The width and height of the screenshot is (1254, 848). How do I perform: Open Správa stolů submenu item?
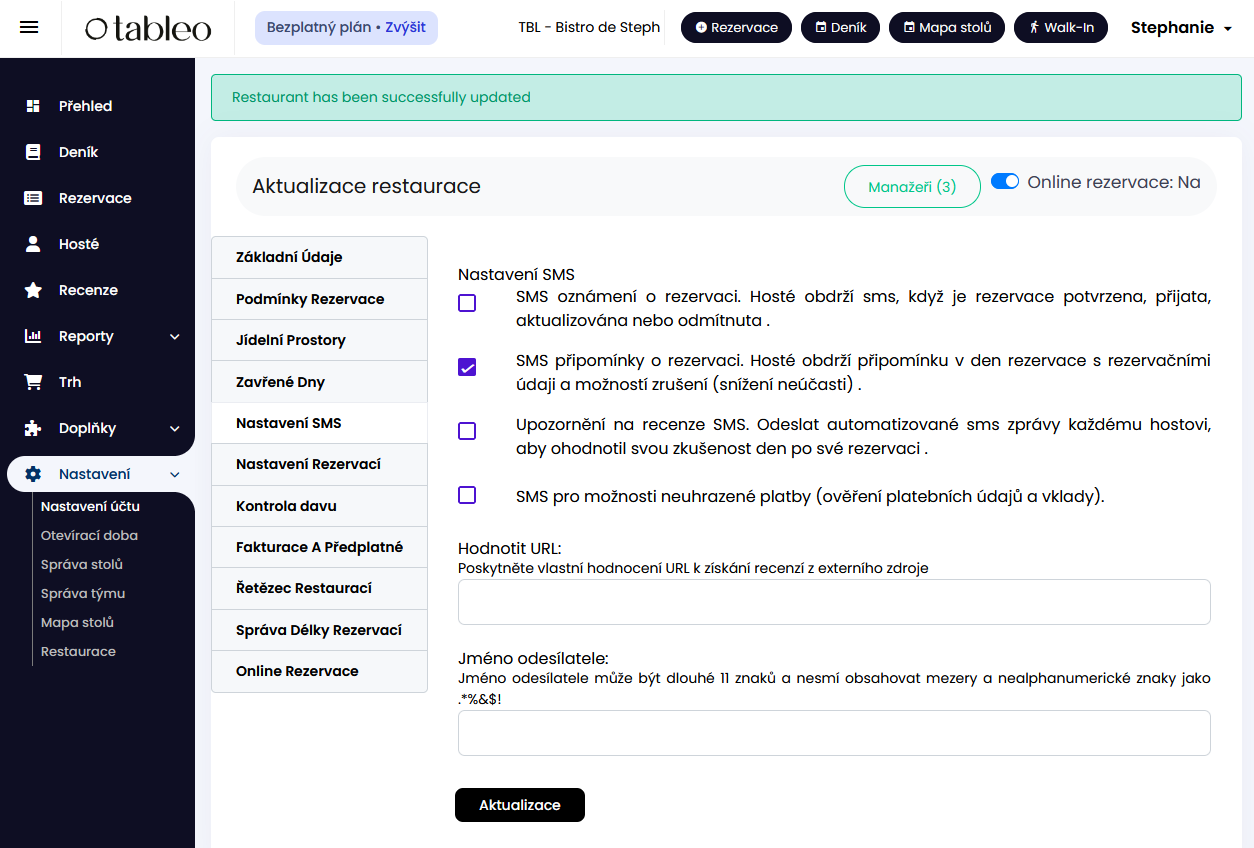click(82, 564)
